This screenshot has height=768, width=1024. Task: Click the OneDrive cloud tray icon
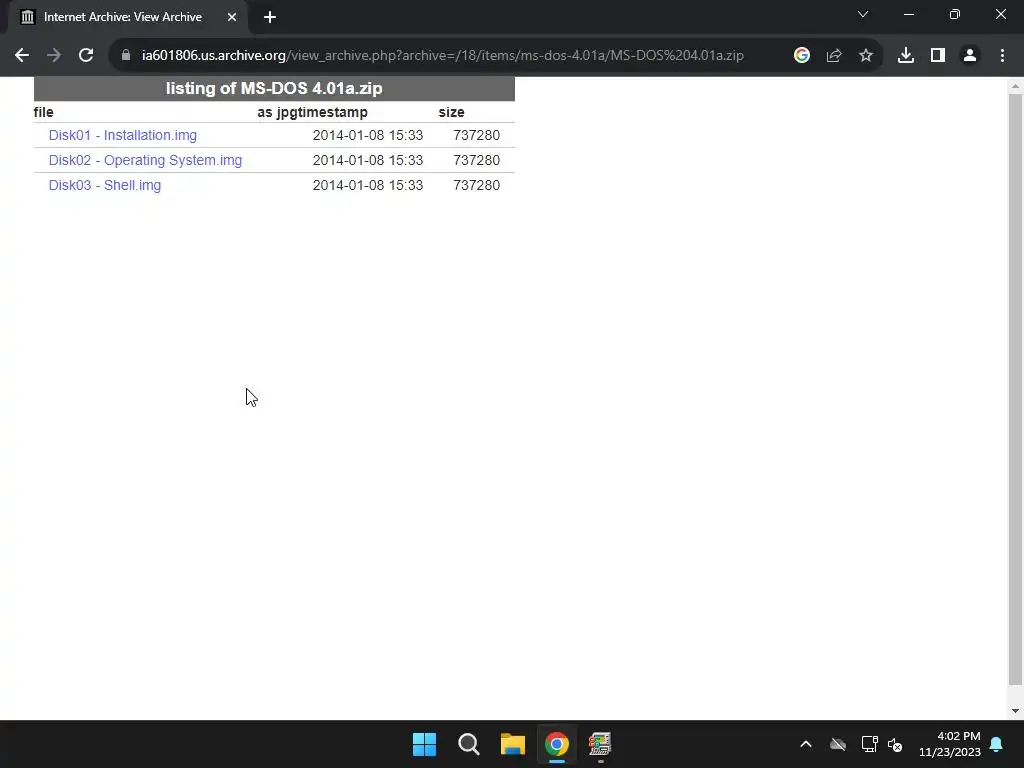pos(838,744)
